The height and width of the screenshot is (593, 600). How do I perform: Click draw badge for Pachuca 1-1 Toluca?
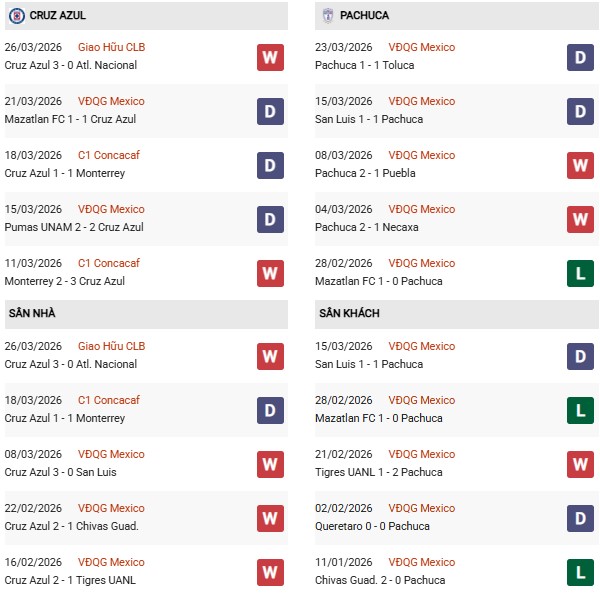pyautogui.click(x=581, y=57)
